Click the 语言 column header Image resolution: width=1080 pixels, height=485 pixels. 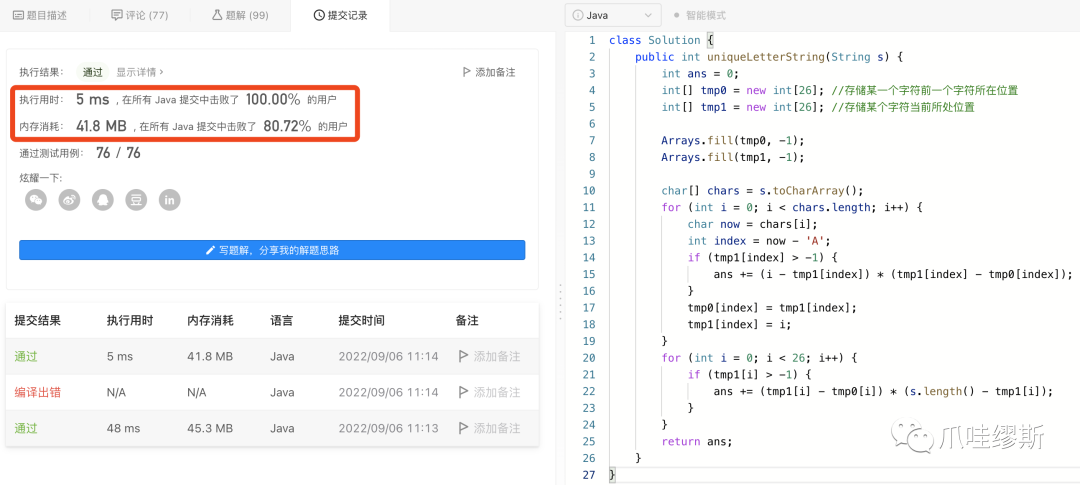click(281, 320)
